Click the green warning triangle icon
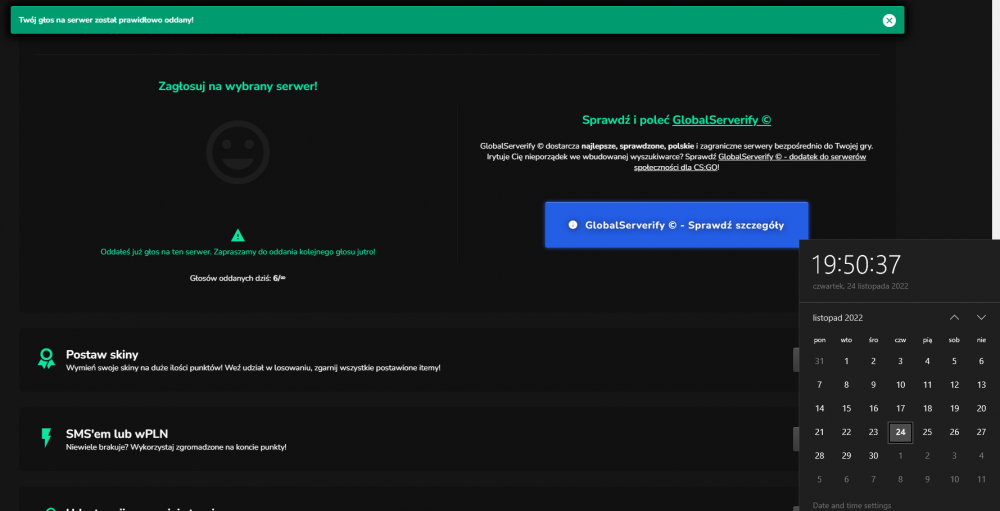This screenshot has height=511, width=1000. (238, 235)
